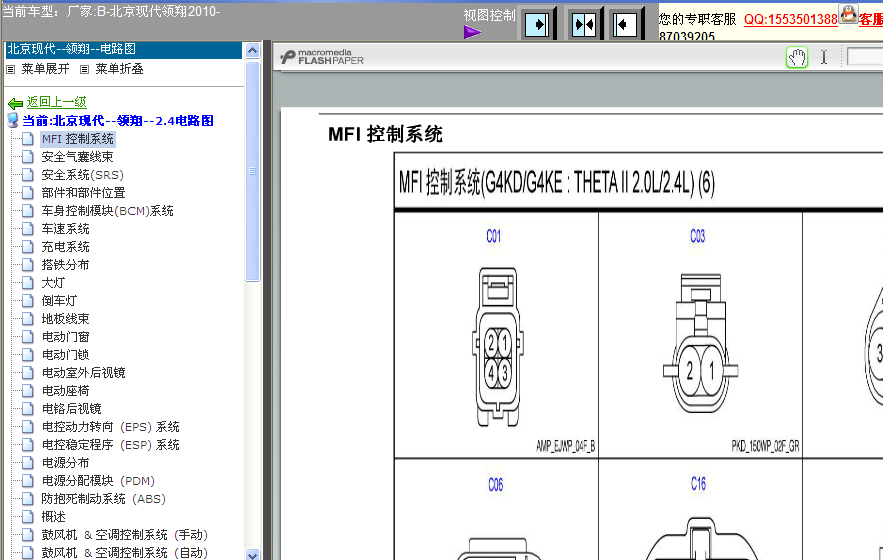The image size is (883, 560).
Task: Open 电铬后视镜 tree item
Action: coord(72,409)
